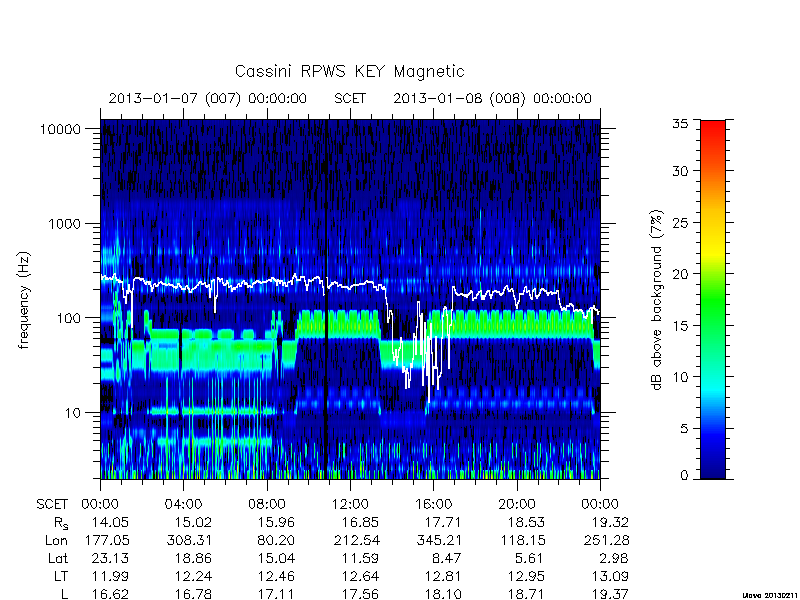Click the Rs value 14.05
The height and width of the screenshot is (600, 800).
click(x=110, y=522)
